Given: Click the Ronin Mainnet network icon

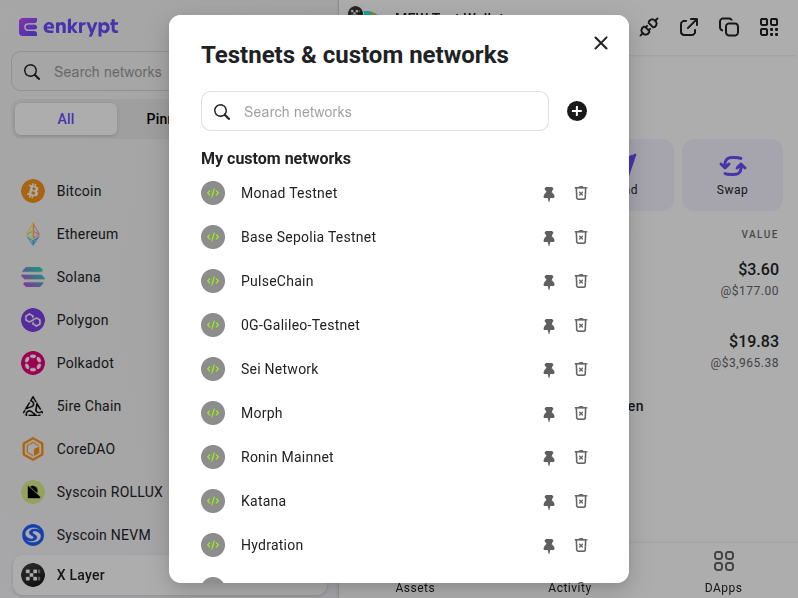Looking at the screenshot, I should coord(213,458).
